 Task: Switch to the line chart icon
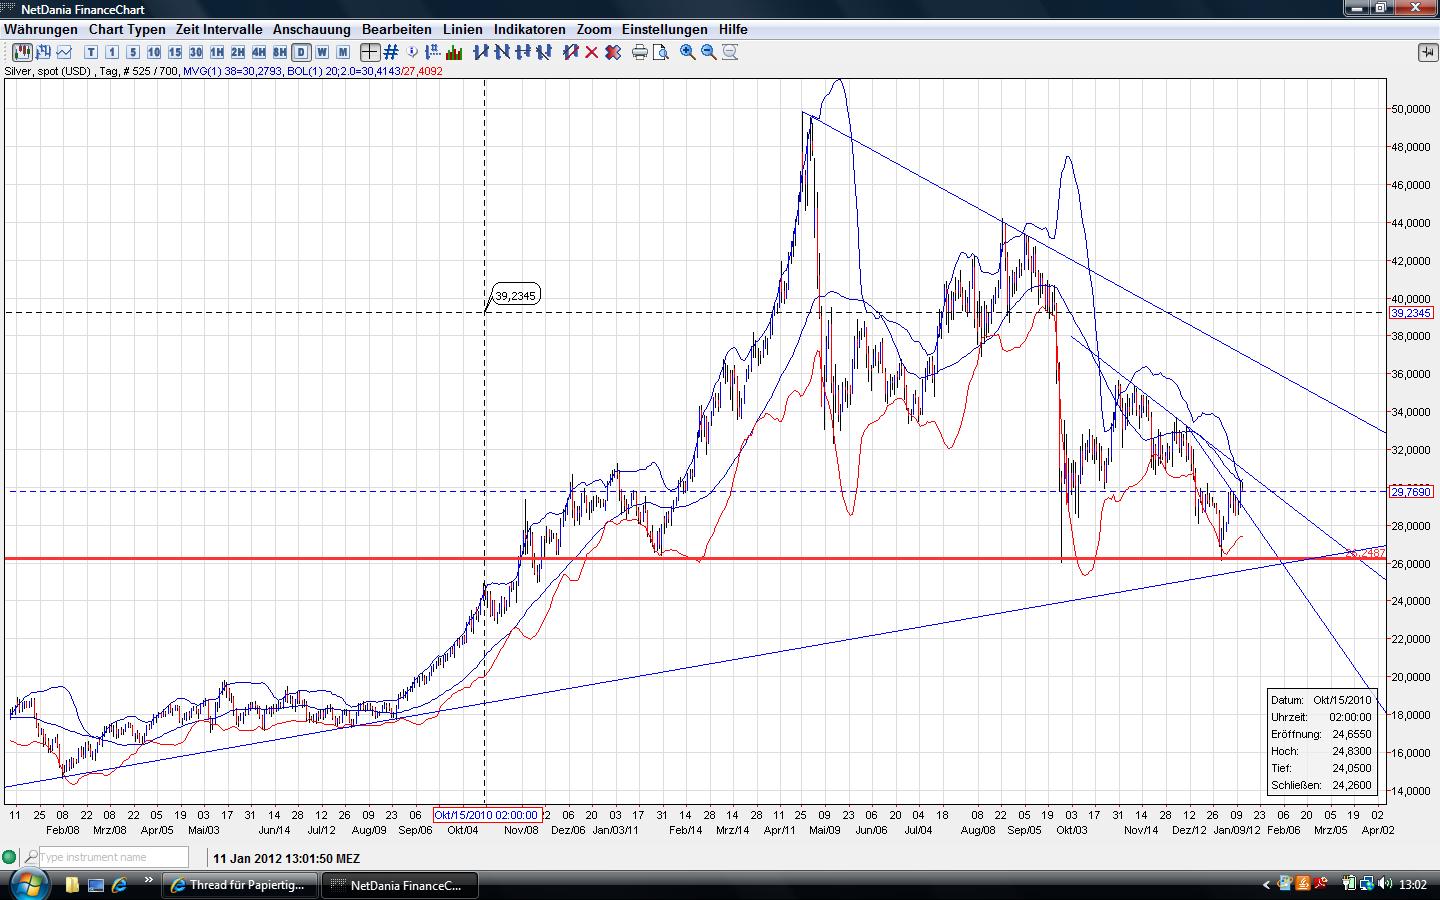click(65, 52)
